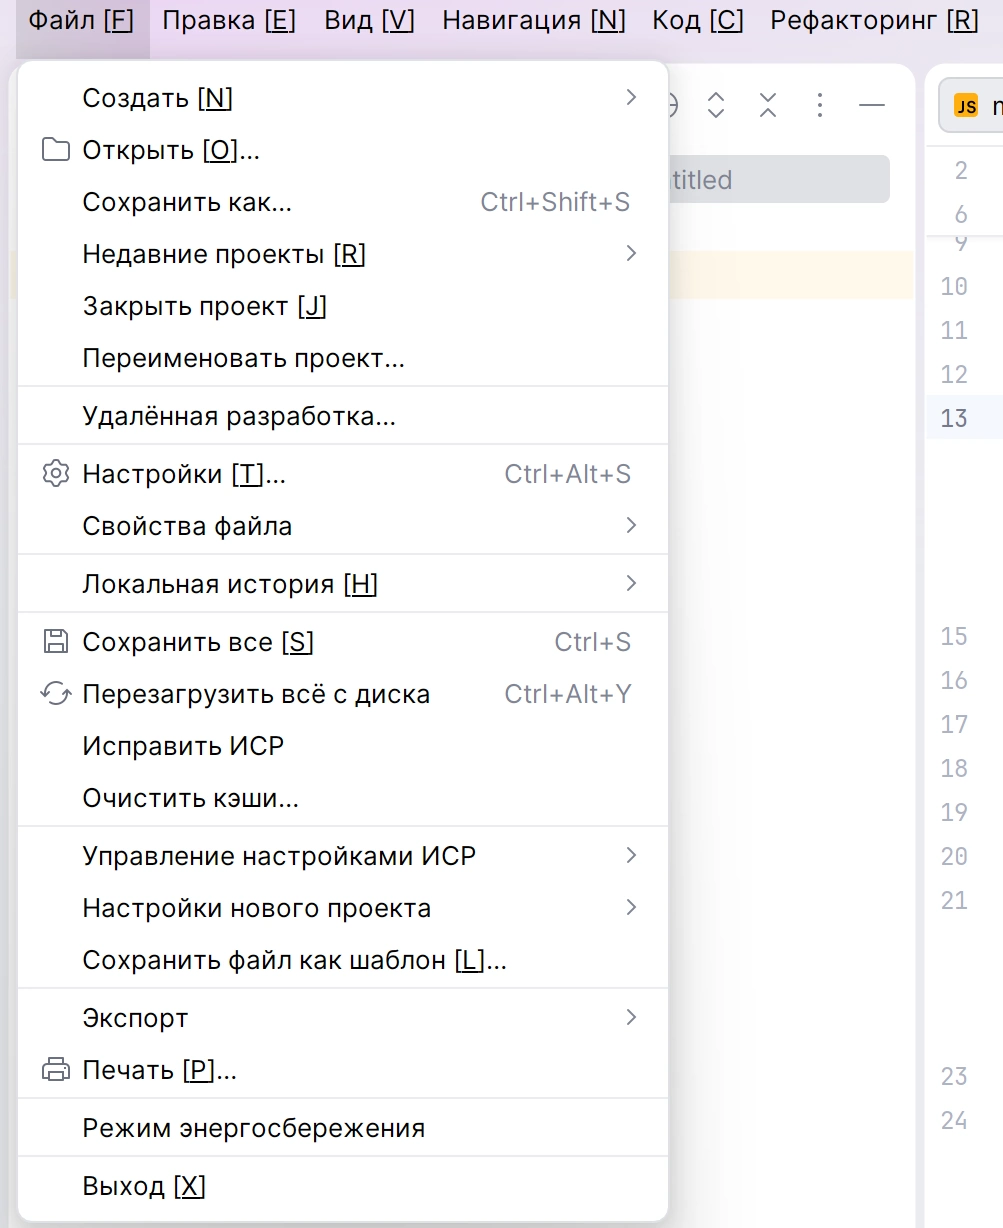Click the save icon for "Сохранить все"
This screenshot has width=1003, height=1228.
coord(56,642)
